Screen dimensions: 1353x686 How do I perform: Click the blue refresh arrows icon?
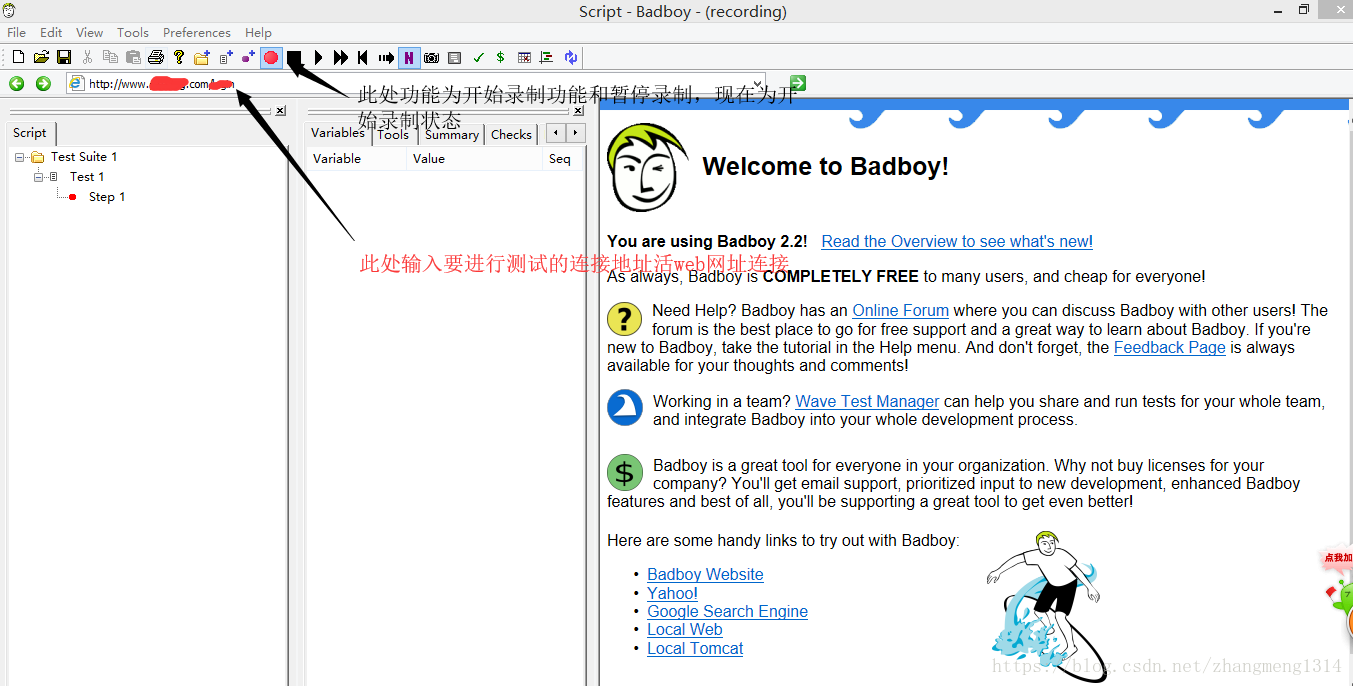pos(571,58)
